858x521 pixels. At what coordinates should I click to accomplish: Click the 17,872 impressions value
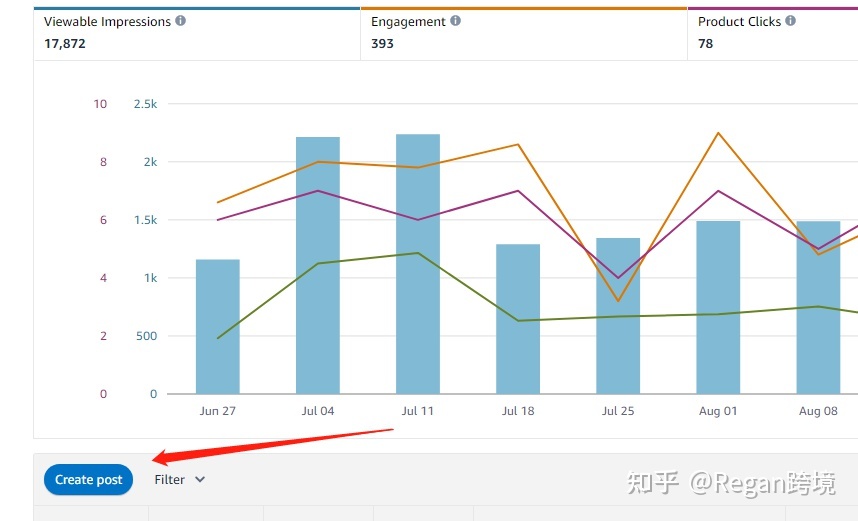(65, 44)
